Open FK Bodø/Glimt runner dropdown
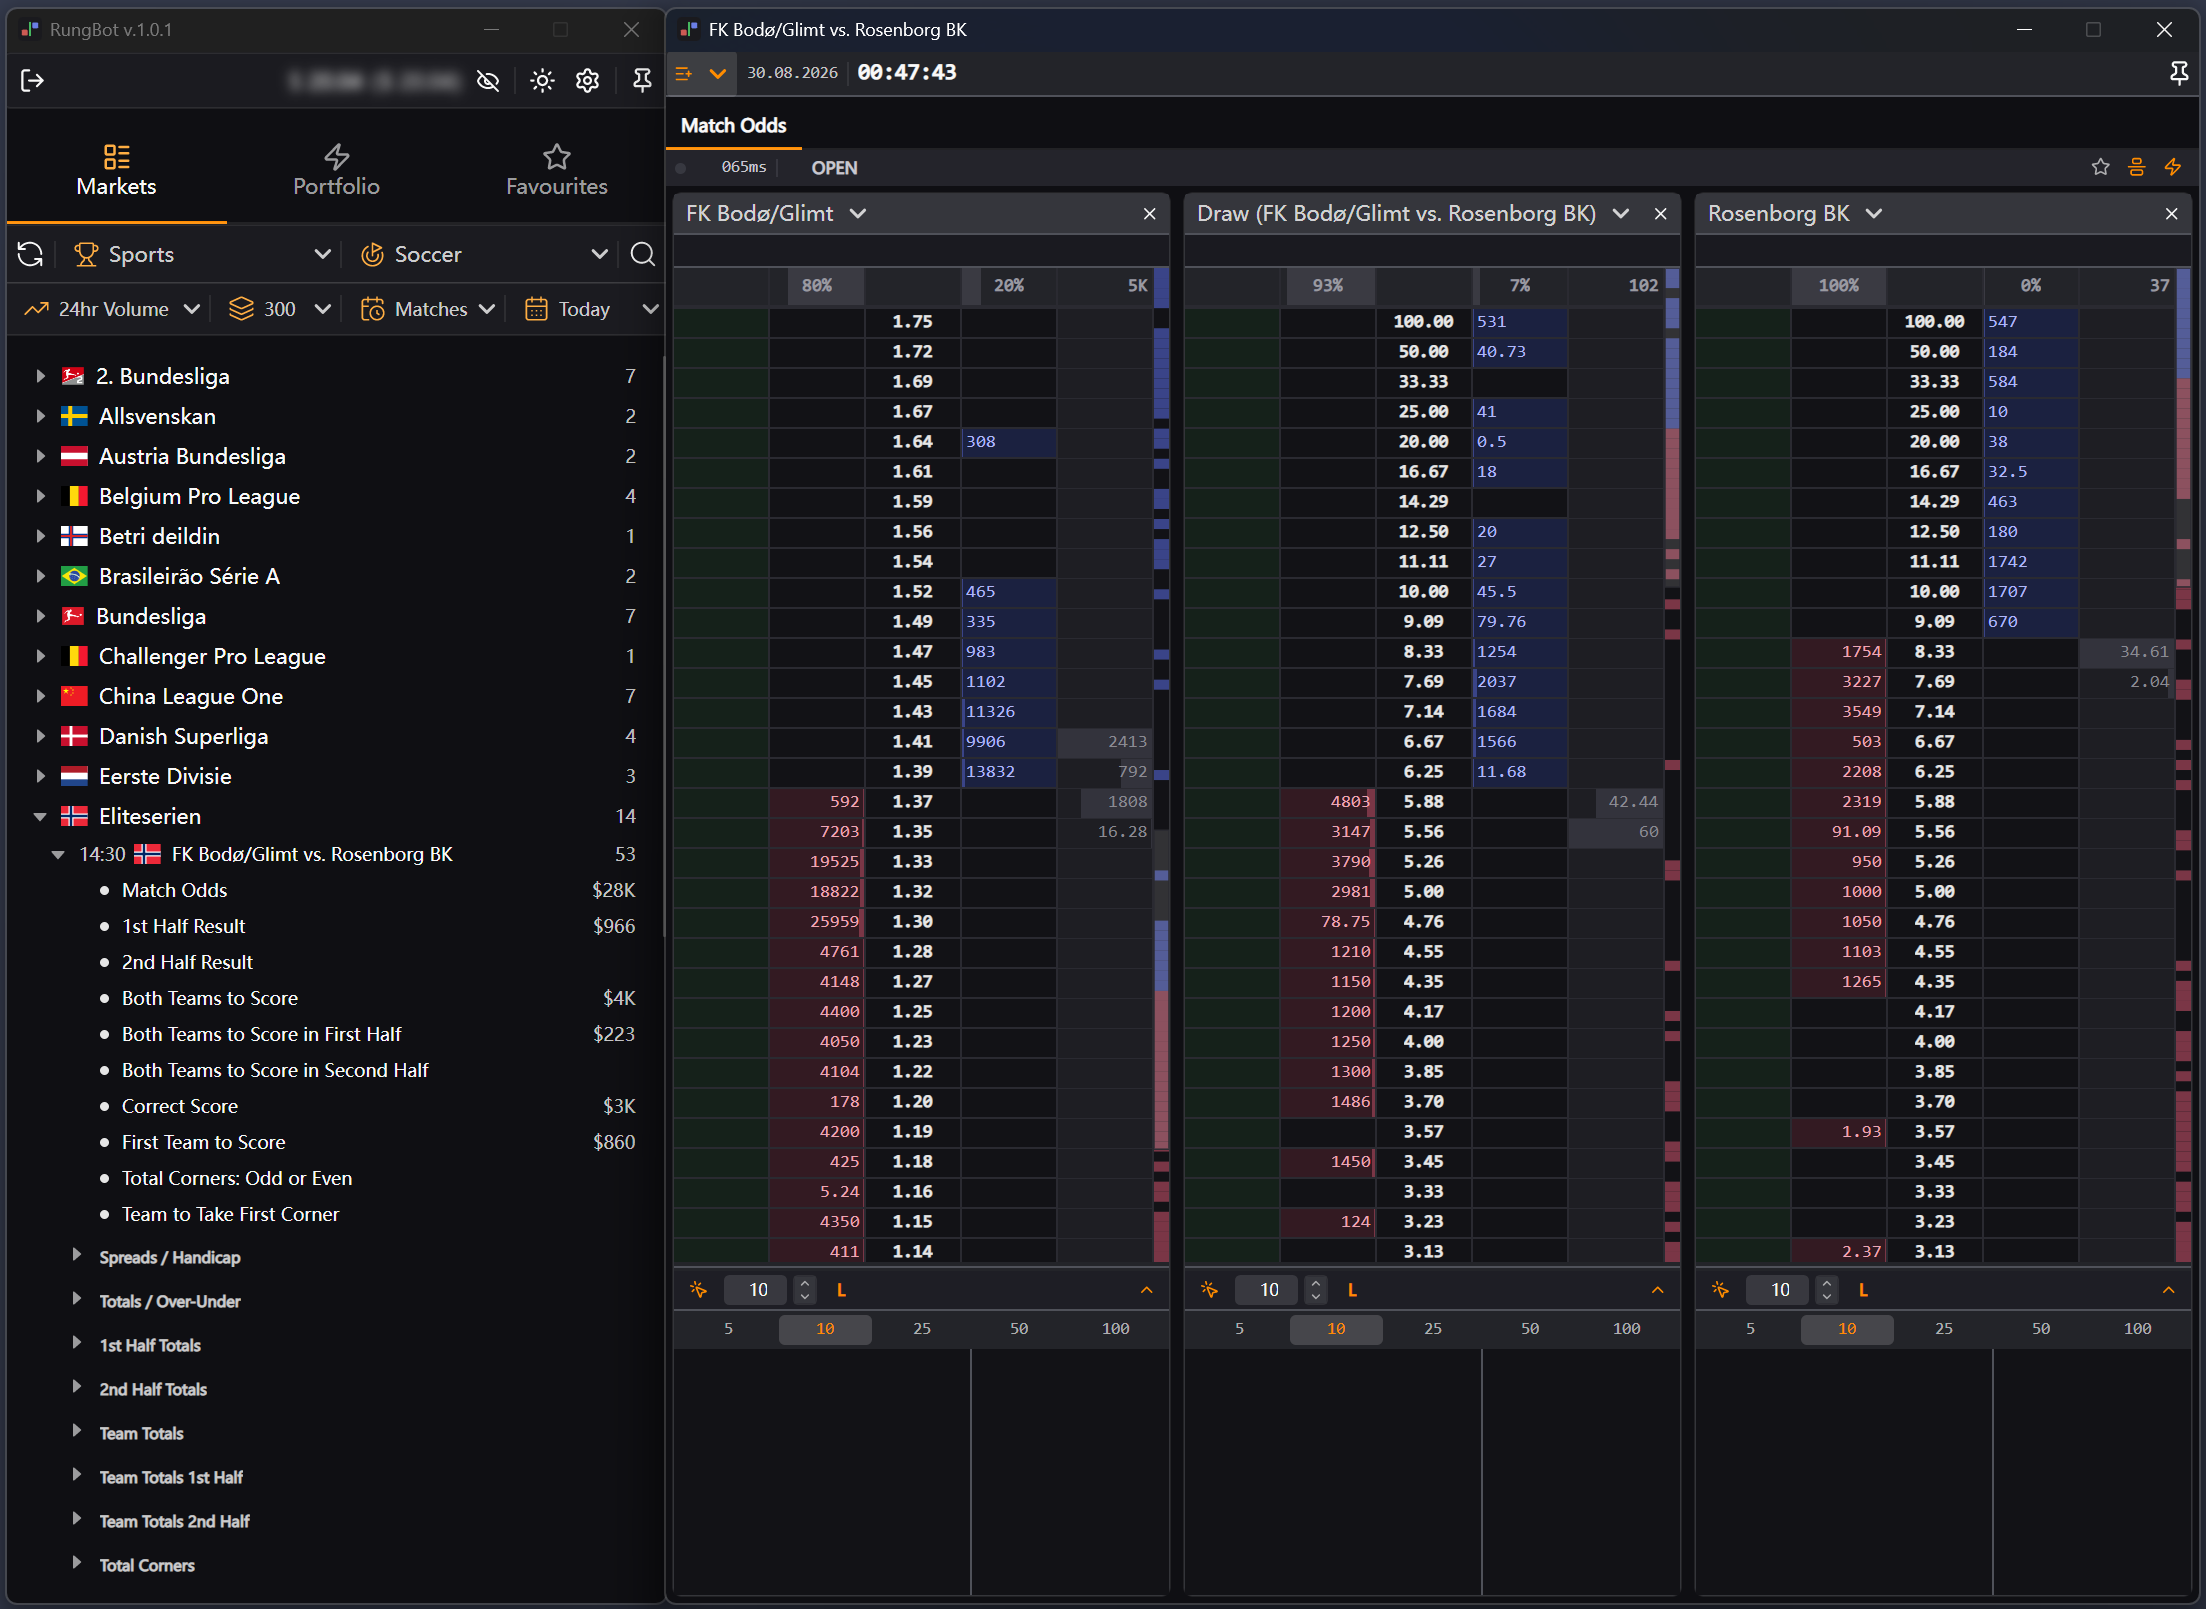 tap(858, 214)
